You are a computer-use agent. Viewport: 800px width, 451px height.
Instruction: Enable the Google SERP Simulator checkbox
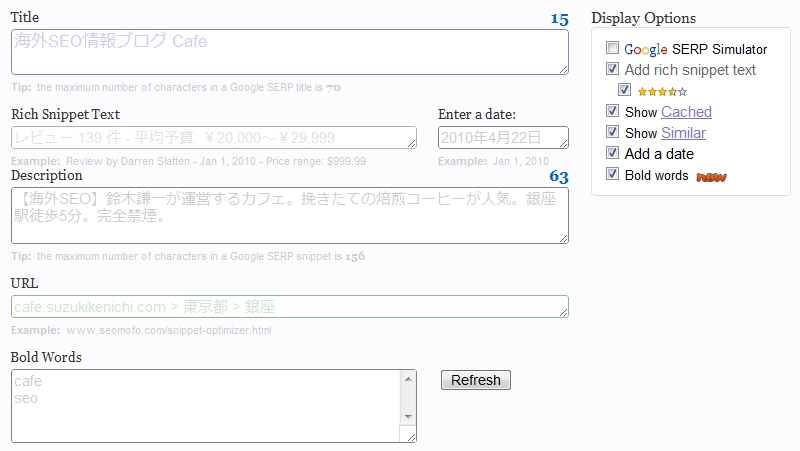[x=612, y=48]
